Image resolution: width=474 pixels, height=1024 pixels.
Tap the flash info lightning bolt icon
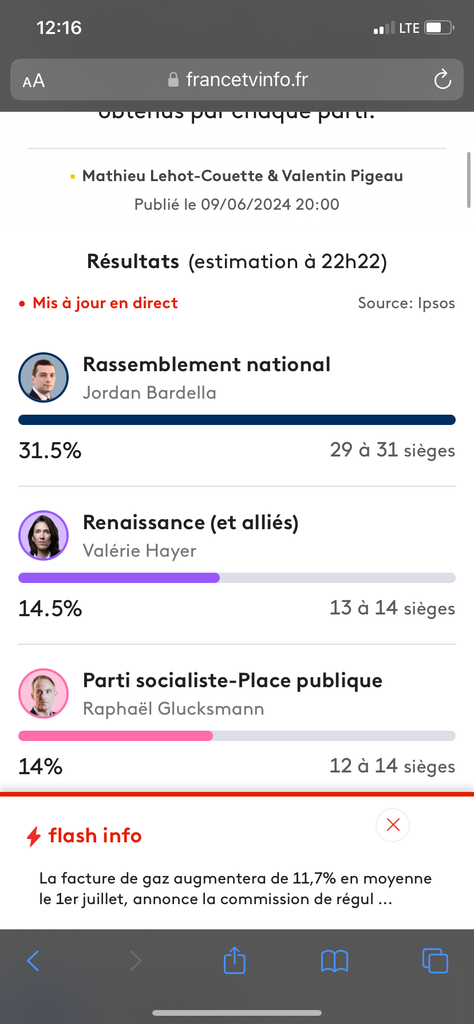34,836
